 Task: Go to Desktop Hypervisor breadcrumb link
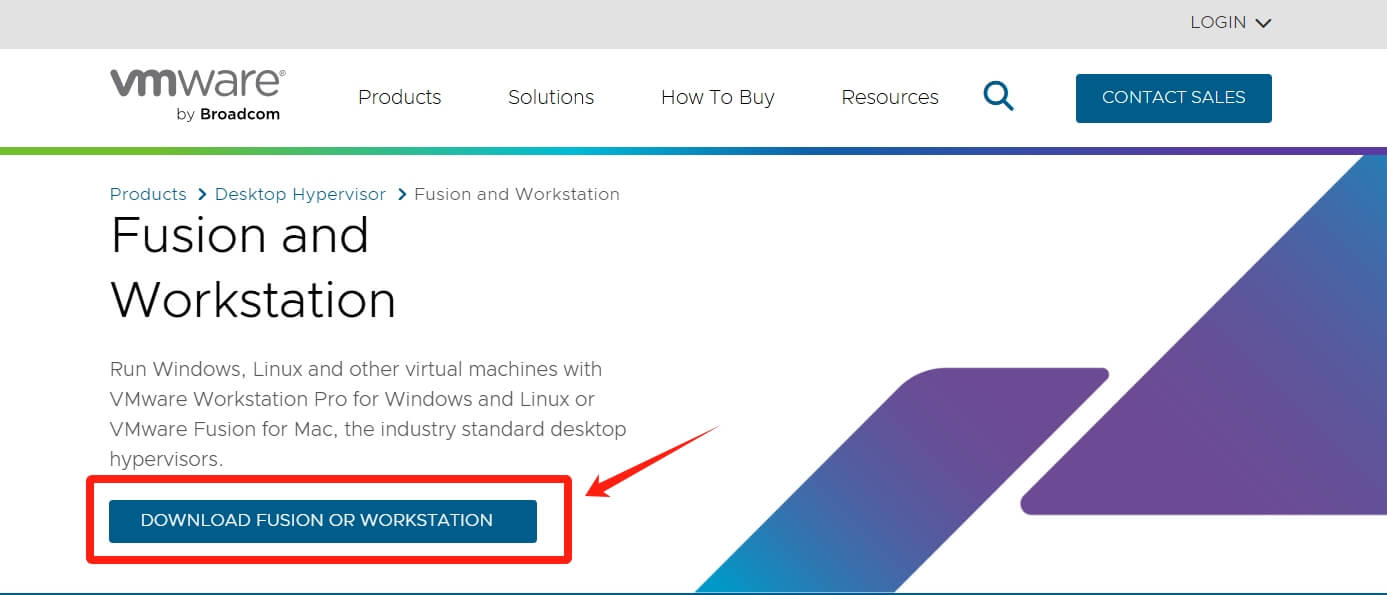tap(300, 194)
